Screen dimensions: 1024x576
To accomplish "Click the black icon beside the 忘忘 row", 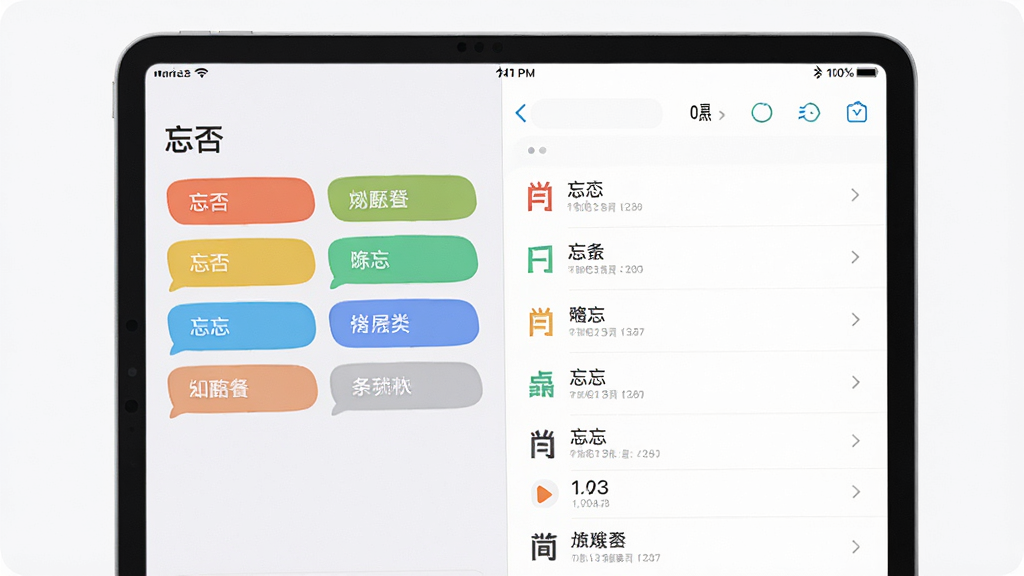I will point(542,444).
